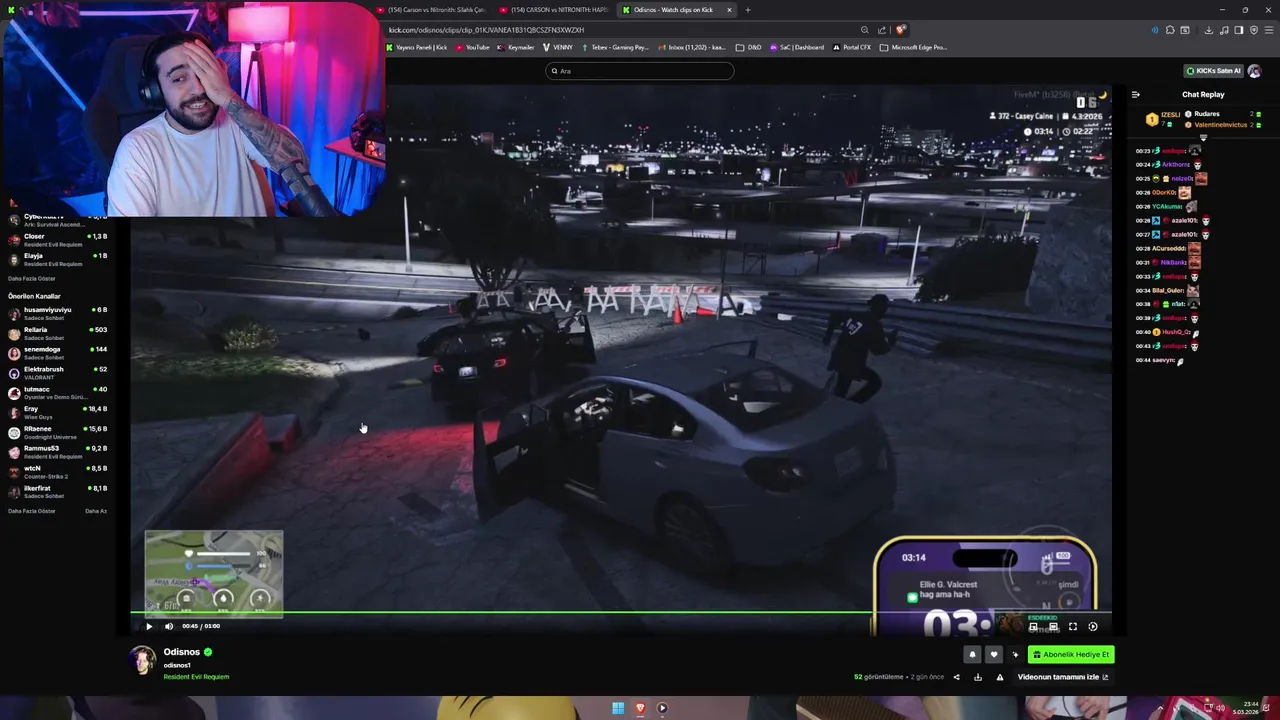
Task: Open the player settings icon at far right
Action: [1093, 627]
